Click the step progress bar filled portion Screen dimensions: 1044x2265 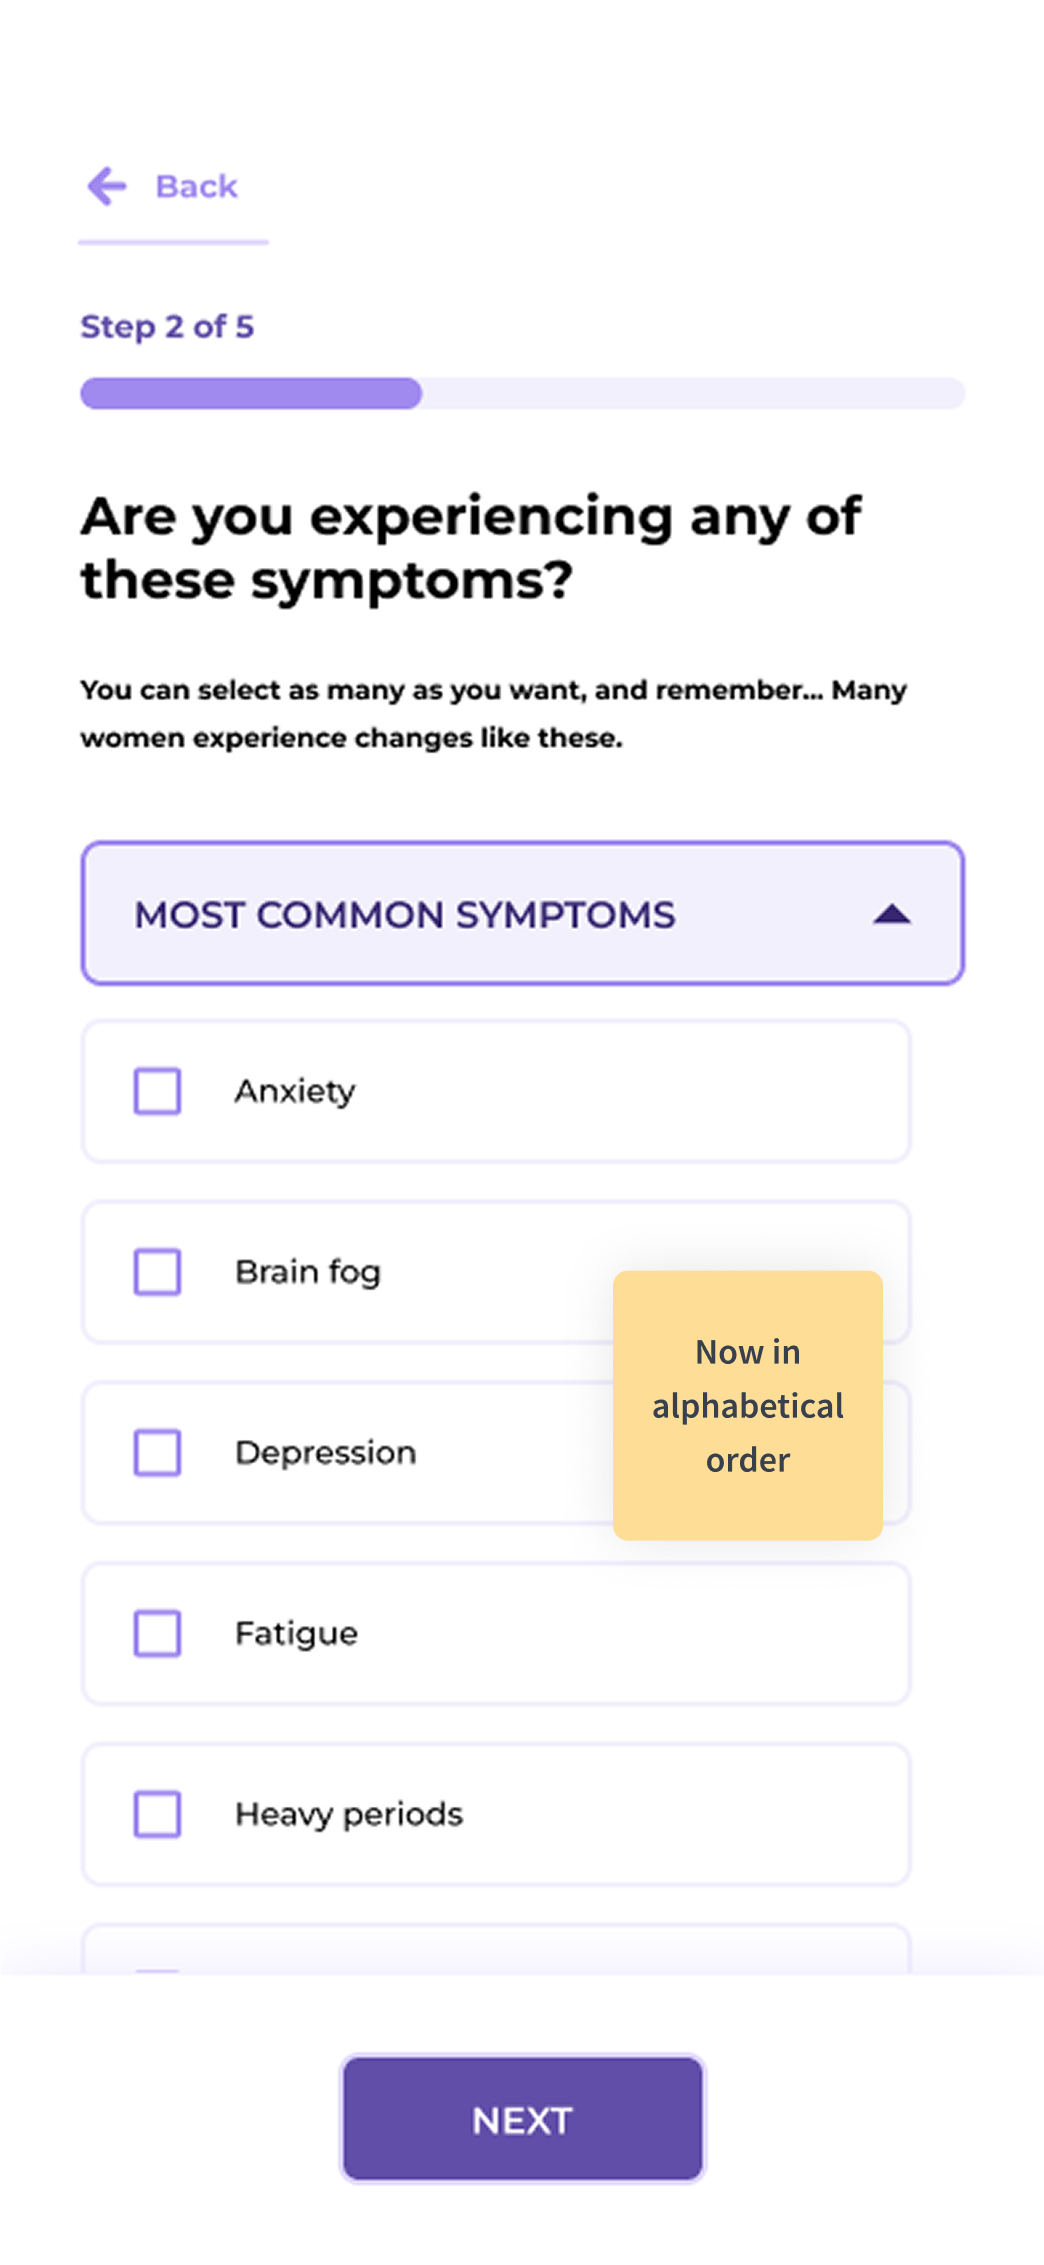point(251,393)
